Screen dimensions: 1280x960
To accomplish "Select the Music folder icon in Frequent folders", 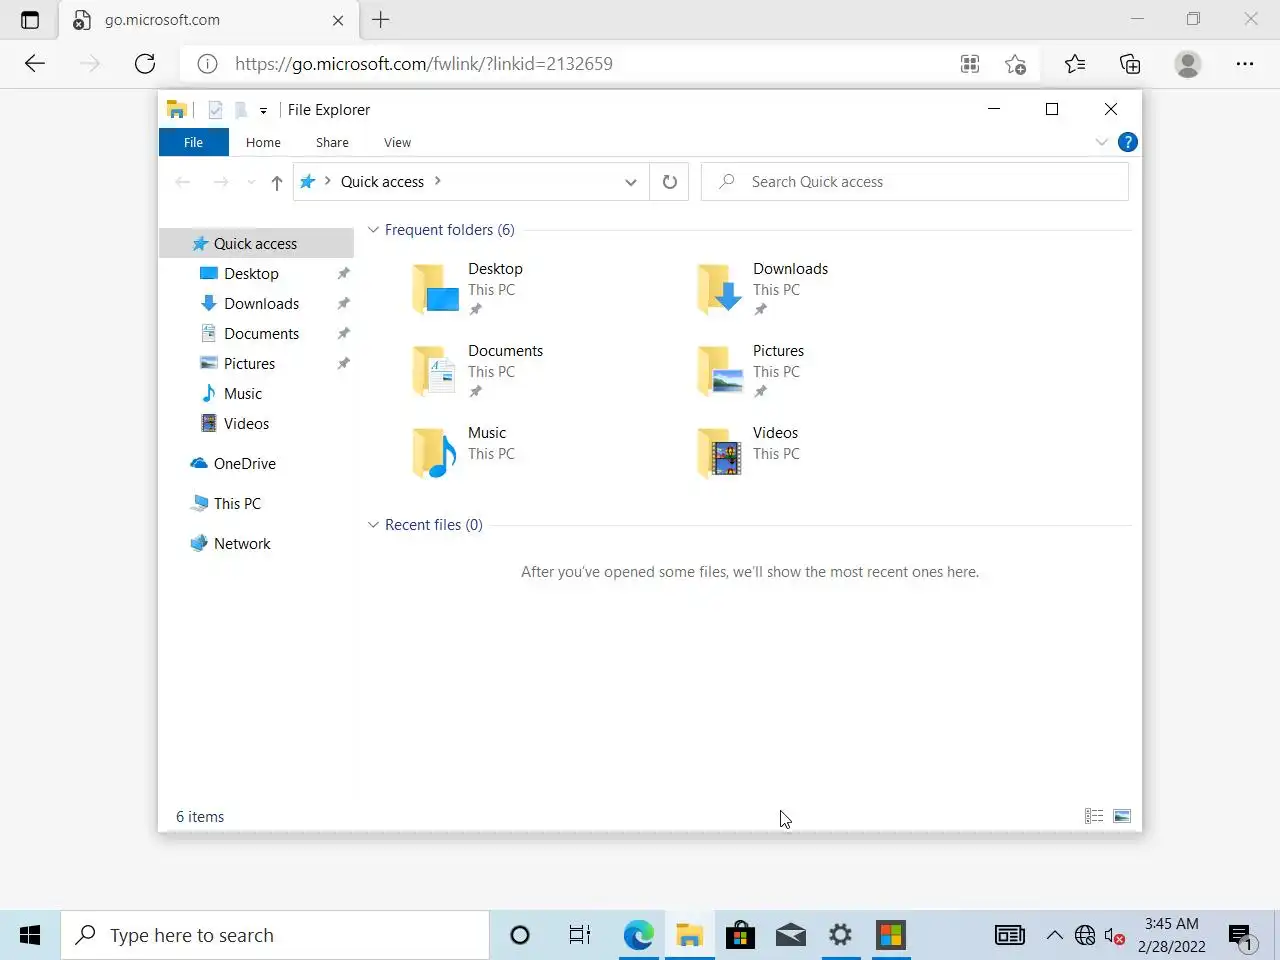I will (435, 453).
